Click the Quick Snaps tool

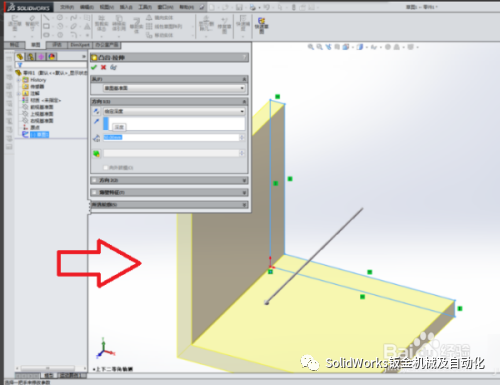pos(243,24)
